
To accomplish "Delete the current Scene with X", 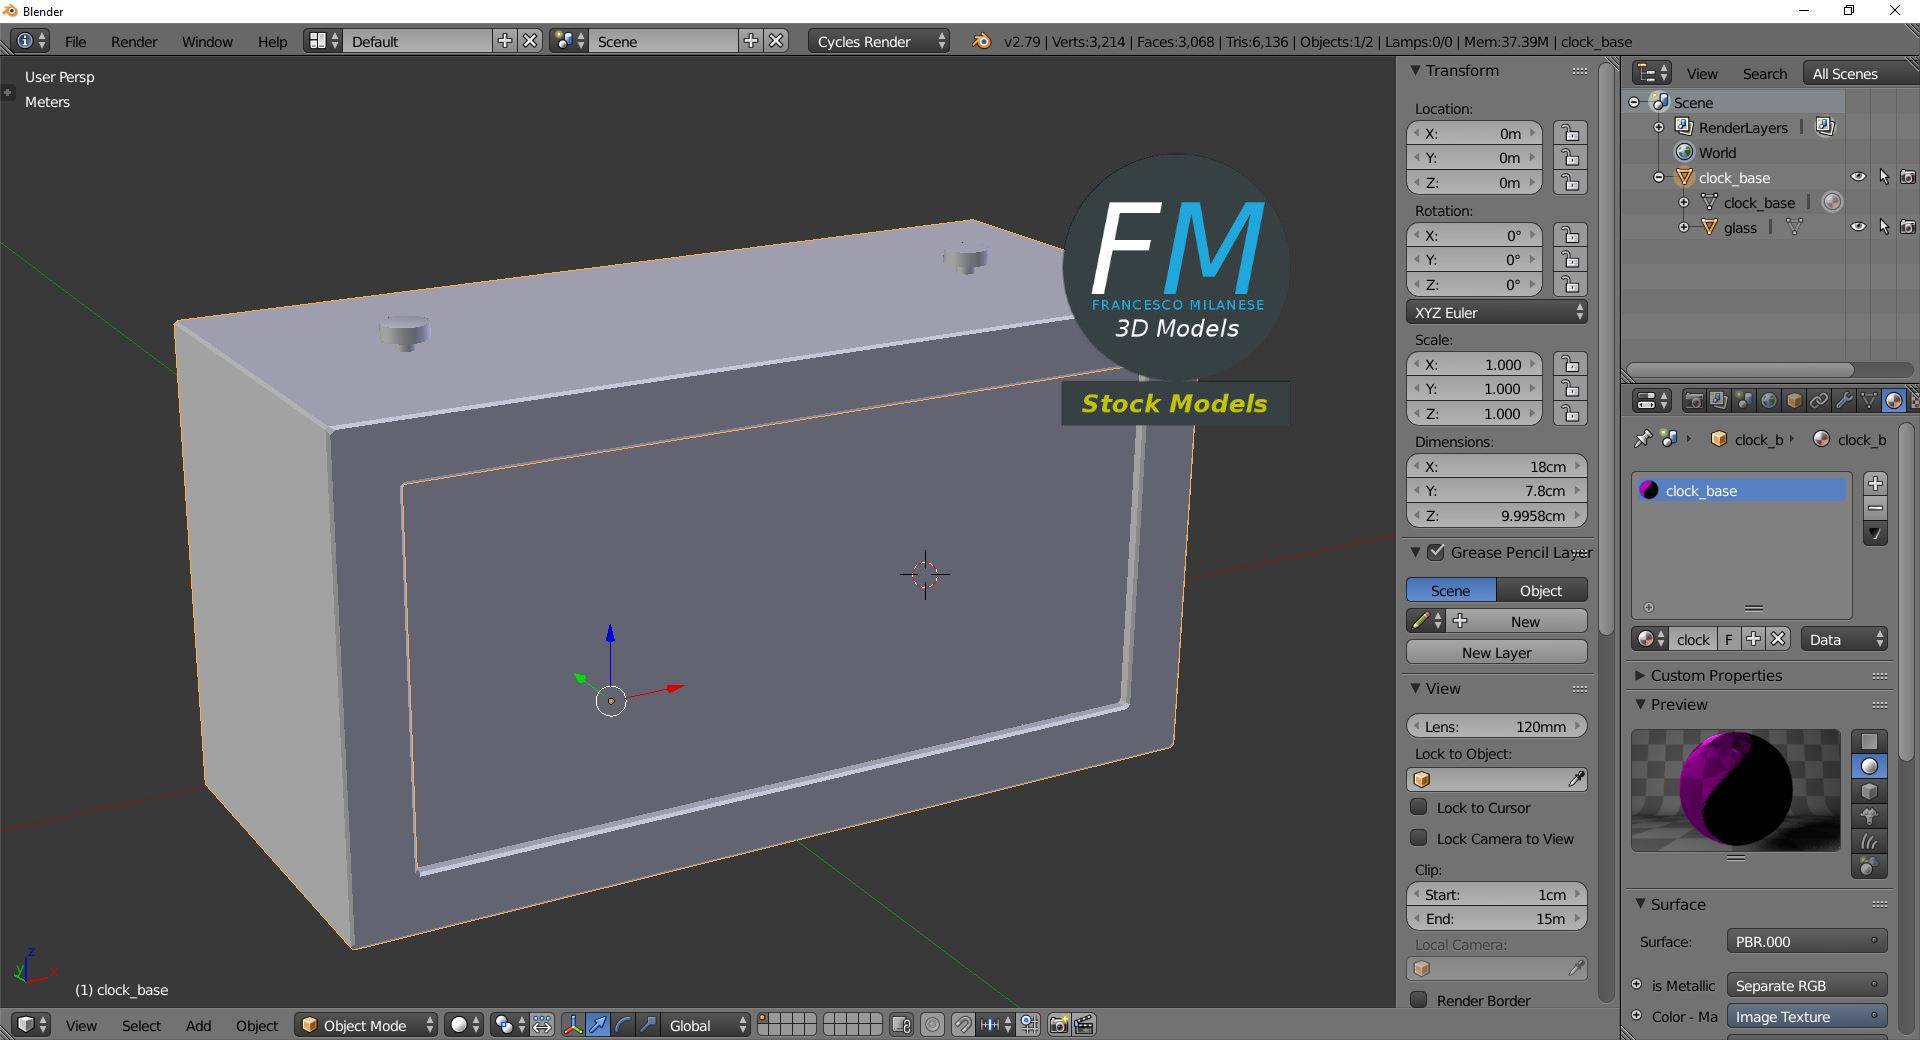I will point(776,41).
